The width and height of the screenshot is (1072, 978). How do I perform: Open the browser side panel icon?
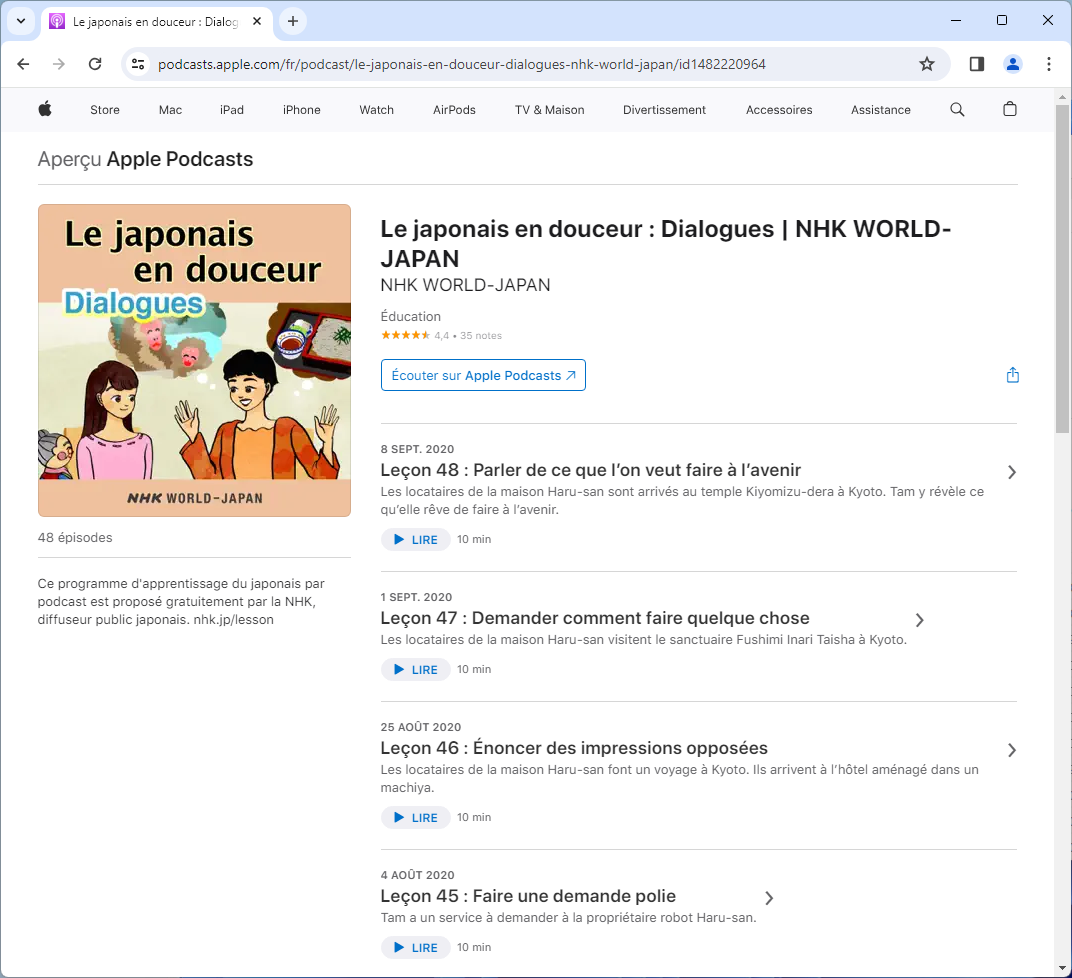977,64
